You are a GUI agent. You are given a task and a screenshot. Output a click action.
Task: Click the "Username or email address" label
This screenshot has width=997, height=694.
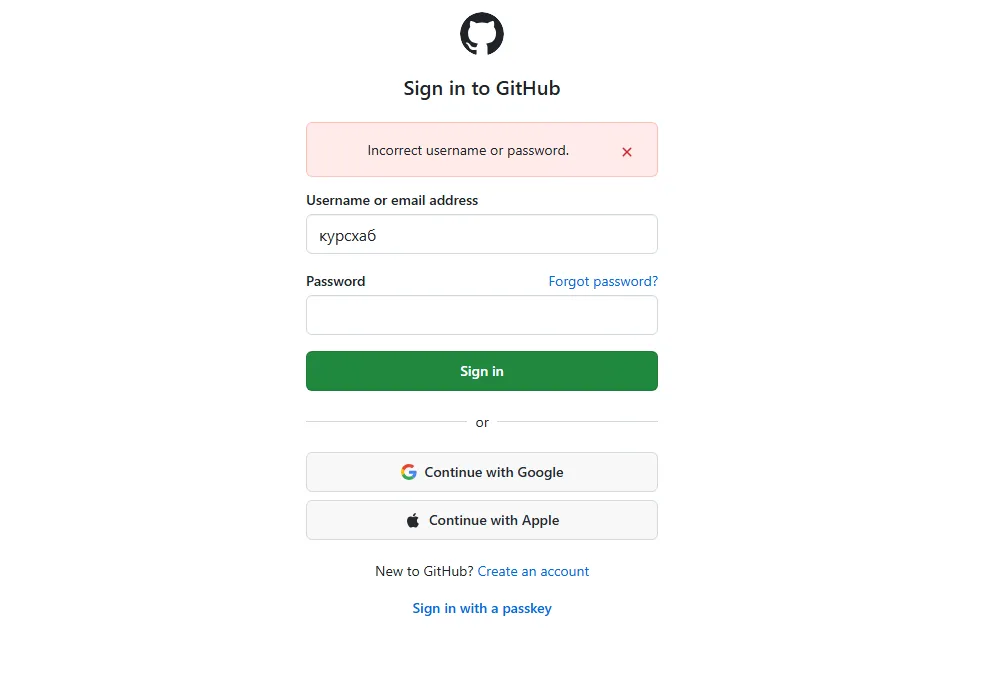(x=392, y=200)
